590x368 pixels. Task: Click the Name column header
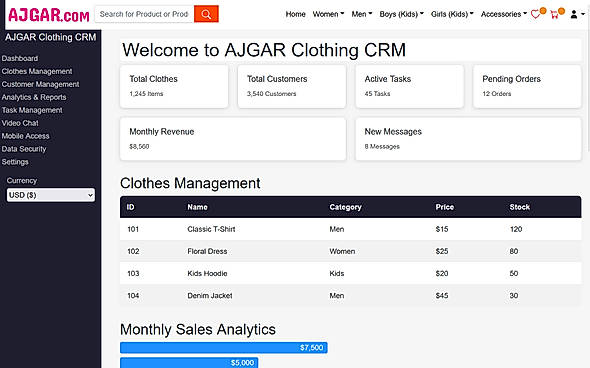coord(198,207)
